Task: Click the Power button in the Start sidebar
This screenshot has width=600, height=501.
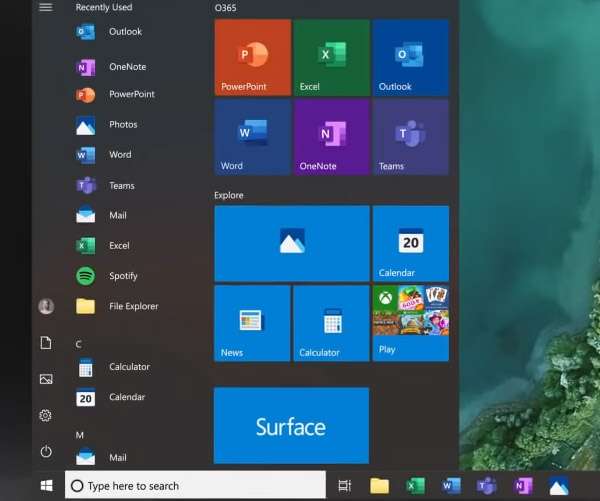Action: point(45,452)
